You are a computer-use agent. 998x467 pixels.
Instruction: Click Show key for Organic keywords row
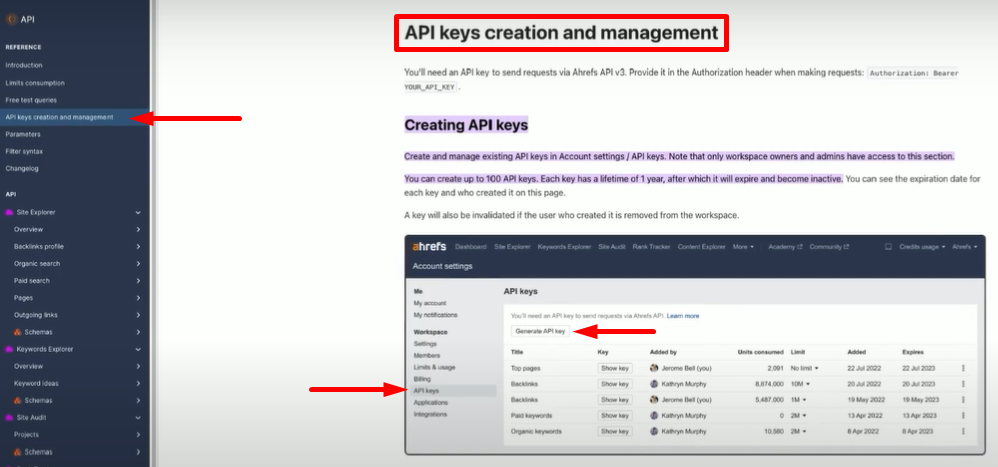pos(615,431)
